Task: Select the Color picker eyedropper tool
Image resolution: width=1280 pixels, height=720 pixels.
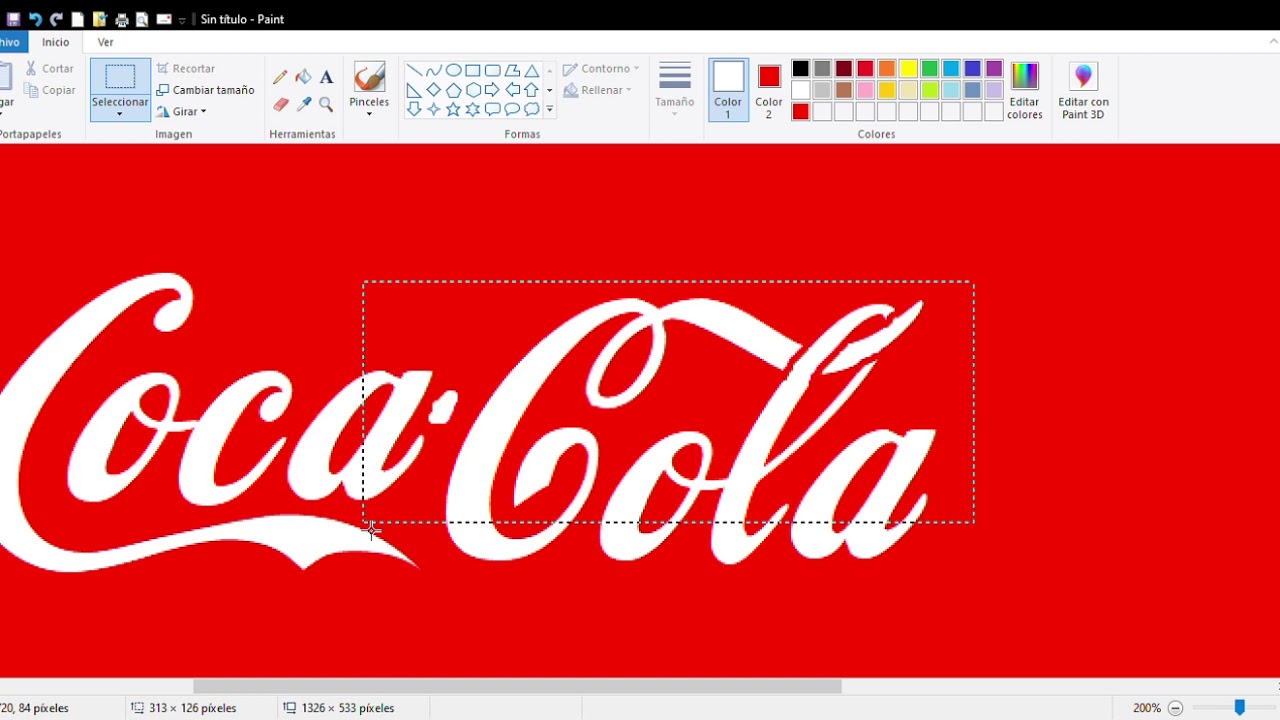Action: pyautogui.click(x=303, y=104)
